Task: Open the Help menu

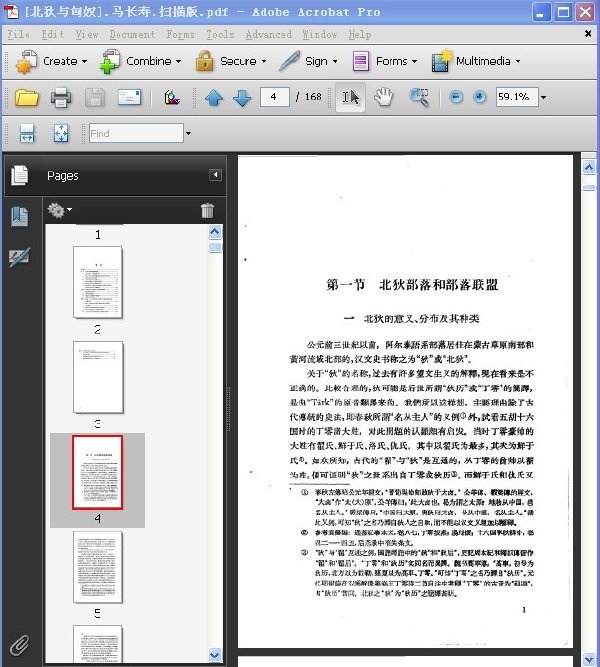Action: [x=360, y=34]
